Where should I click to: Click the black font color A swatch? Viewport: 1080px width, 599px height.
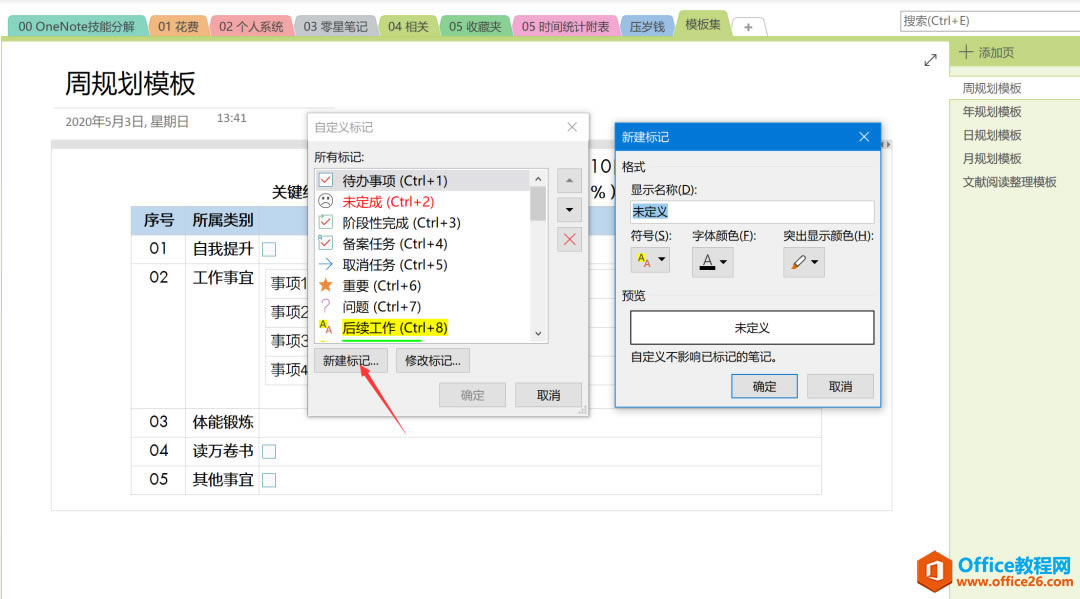[708, 262]
